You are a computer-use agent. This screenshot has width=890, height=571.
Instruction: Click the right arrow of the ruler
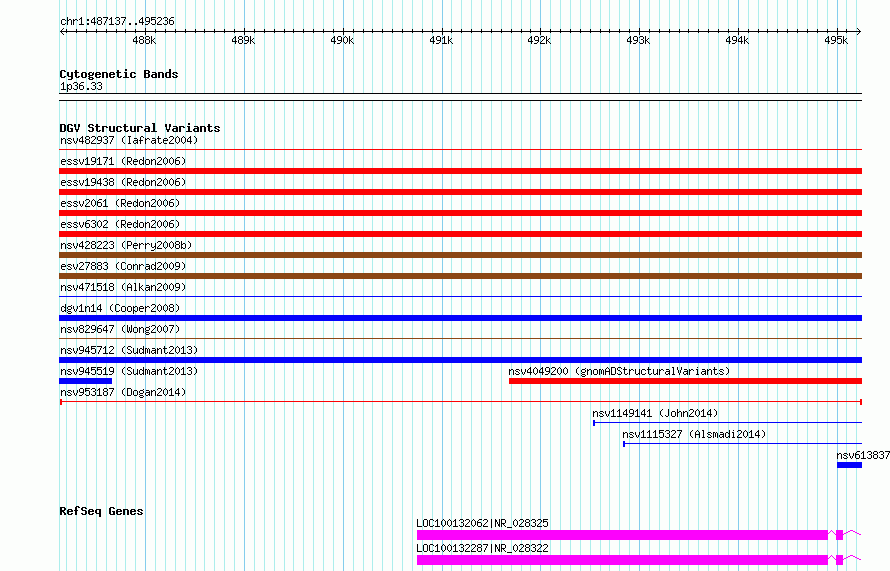point(859,31)
